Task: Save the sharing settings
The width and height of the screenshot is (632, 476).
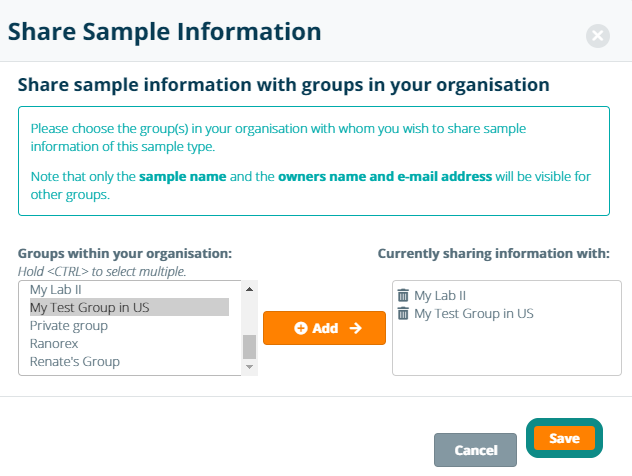Action: coord(564,439)
